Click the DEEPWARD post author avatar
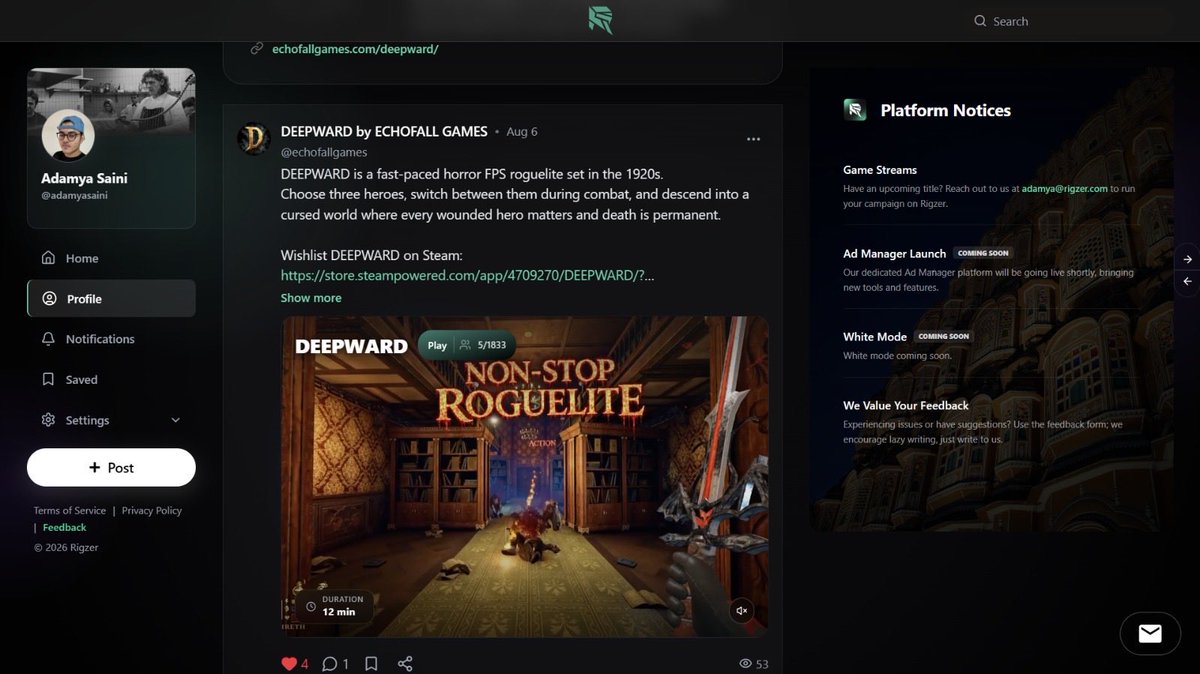The width and height of the screenshot is (1200, 674). [254, 138]
